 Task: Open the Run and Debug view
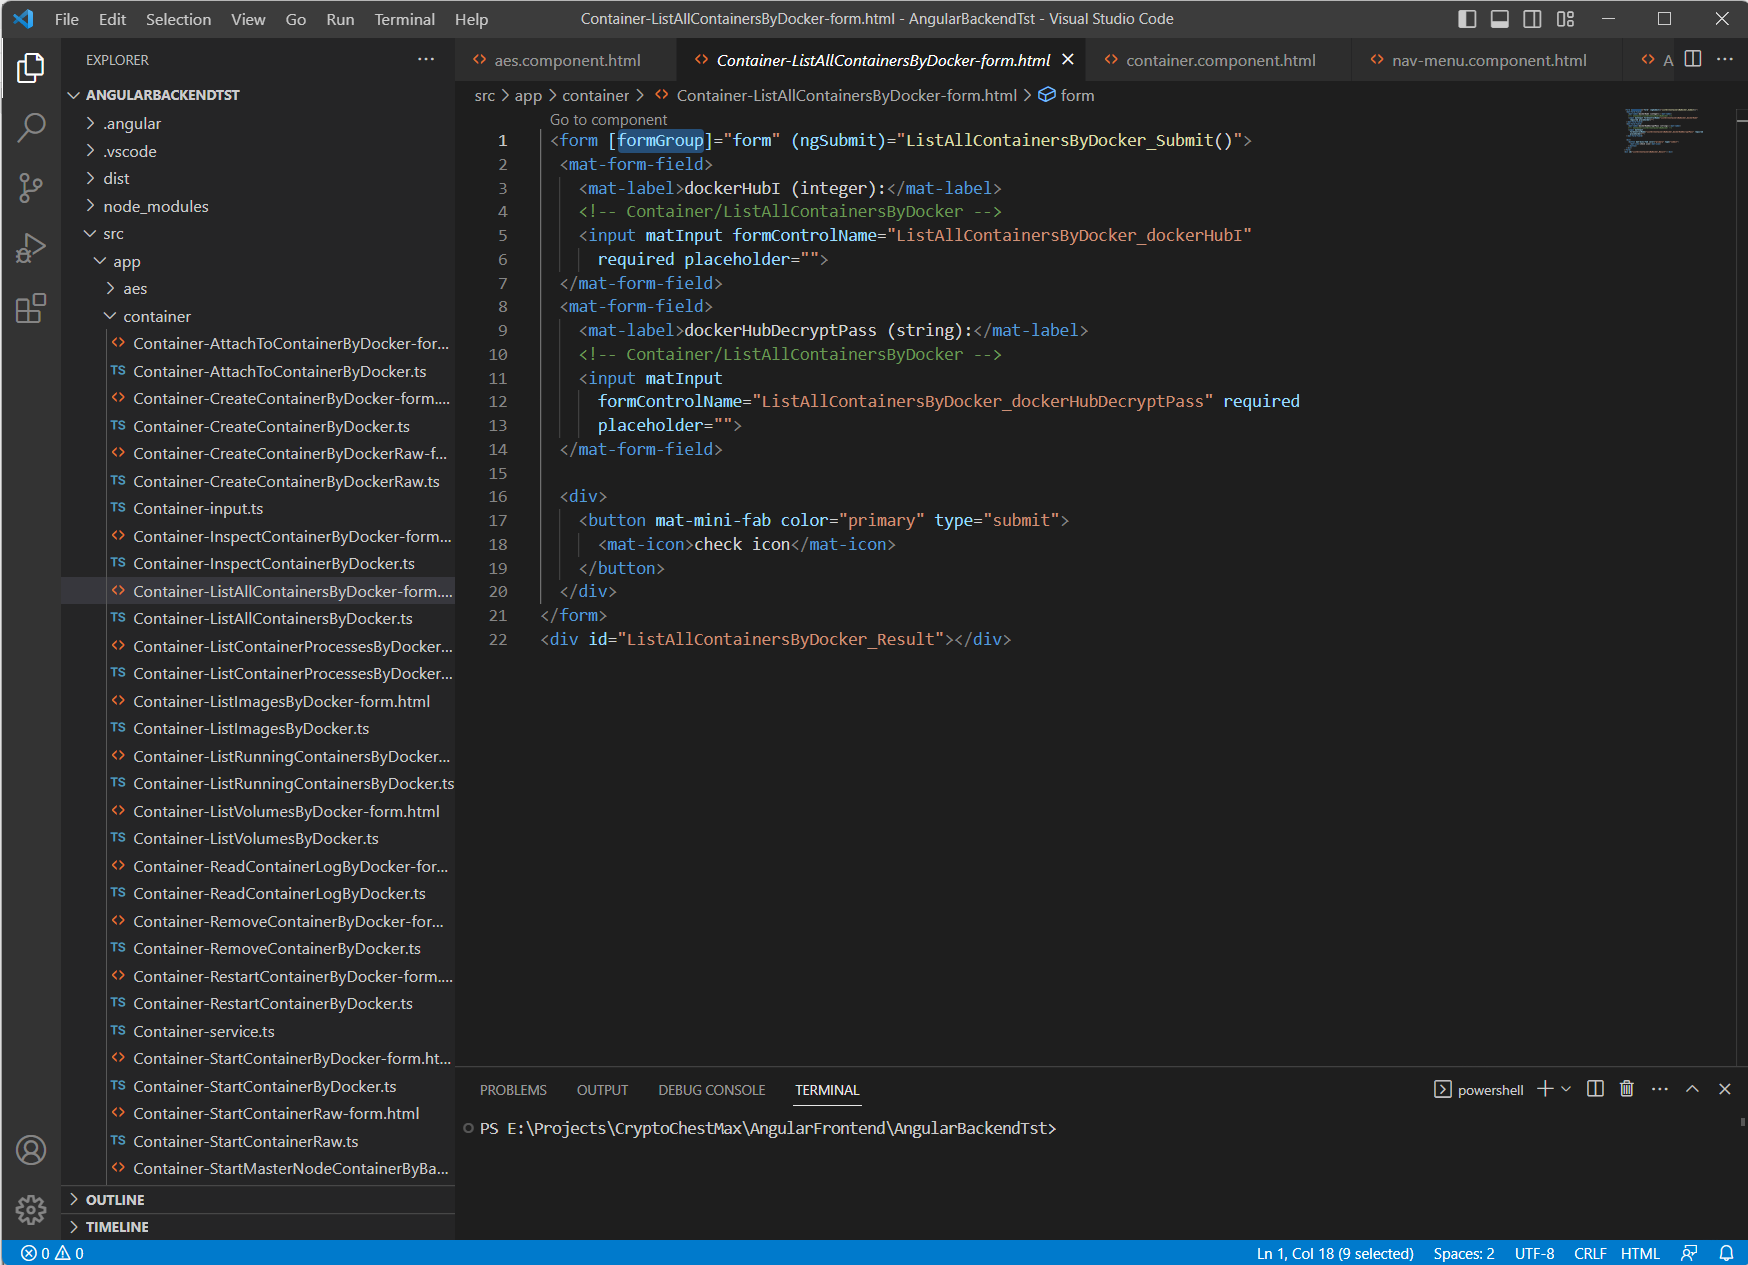tap(31, 248)
